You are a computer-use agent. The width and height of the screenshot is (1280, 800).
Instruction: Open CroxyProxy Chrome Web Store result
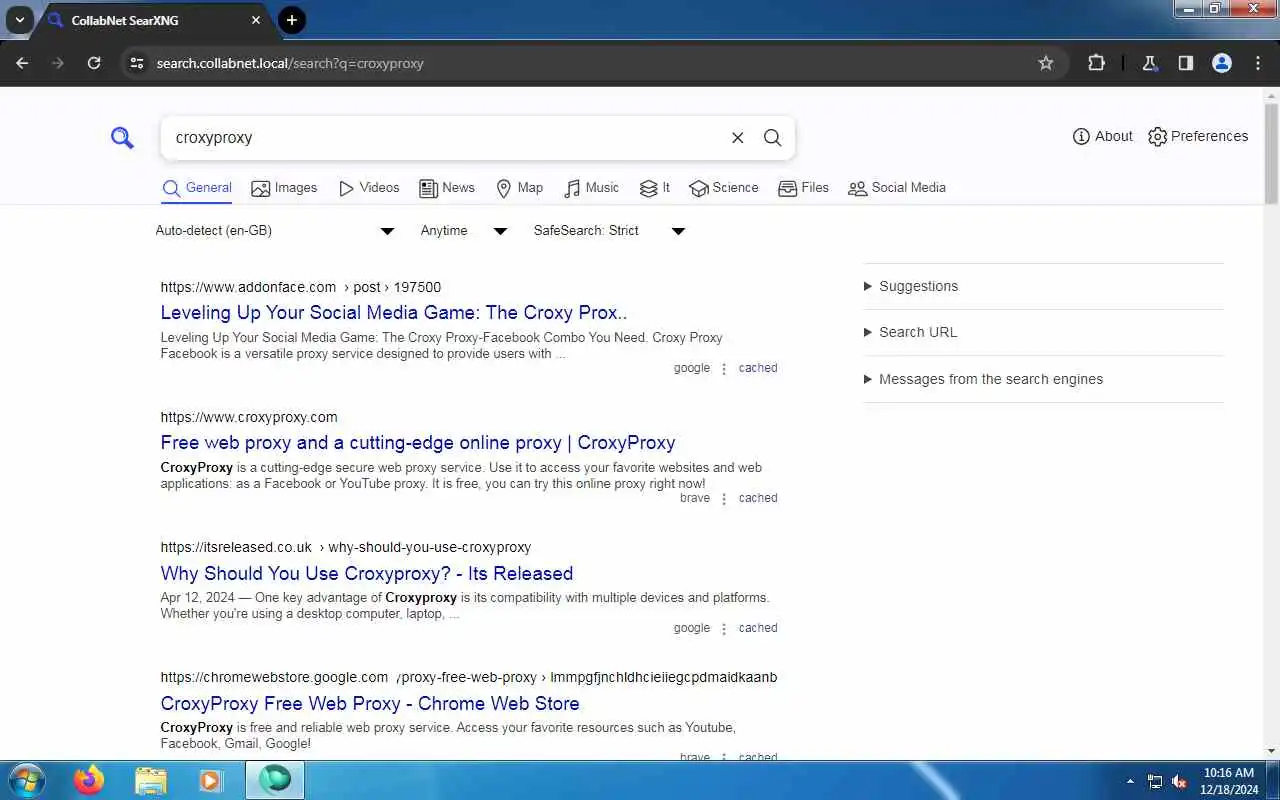(x=370, y=704)
